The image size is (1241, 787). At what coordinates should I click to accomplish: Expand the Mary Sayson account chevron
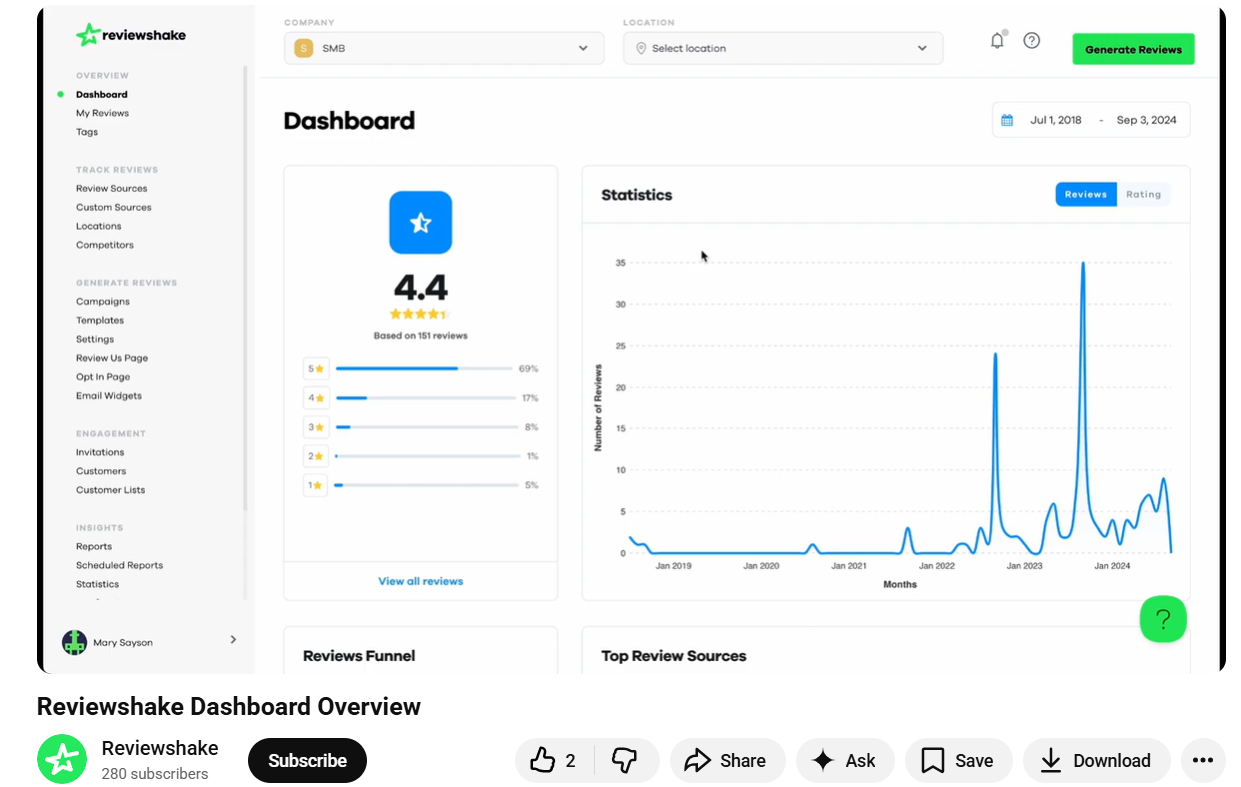click(233, 639)
